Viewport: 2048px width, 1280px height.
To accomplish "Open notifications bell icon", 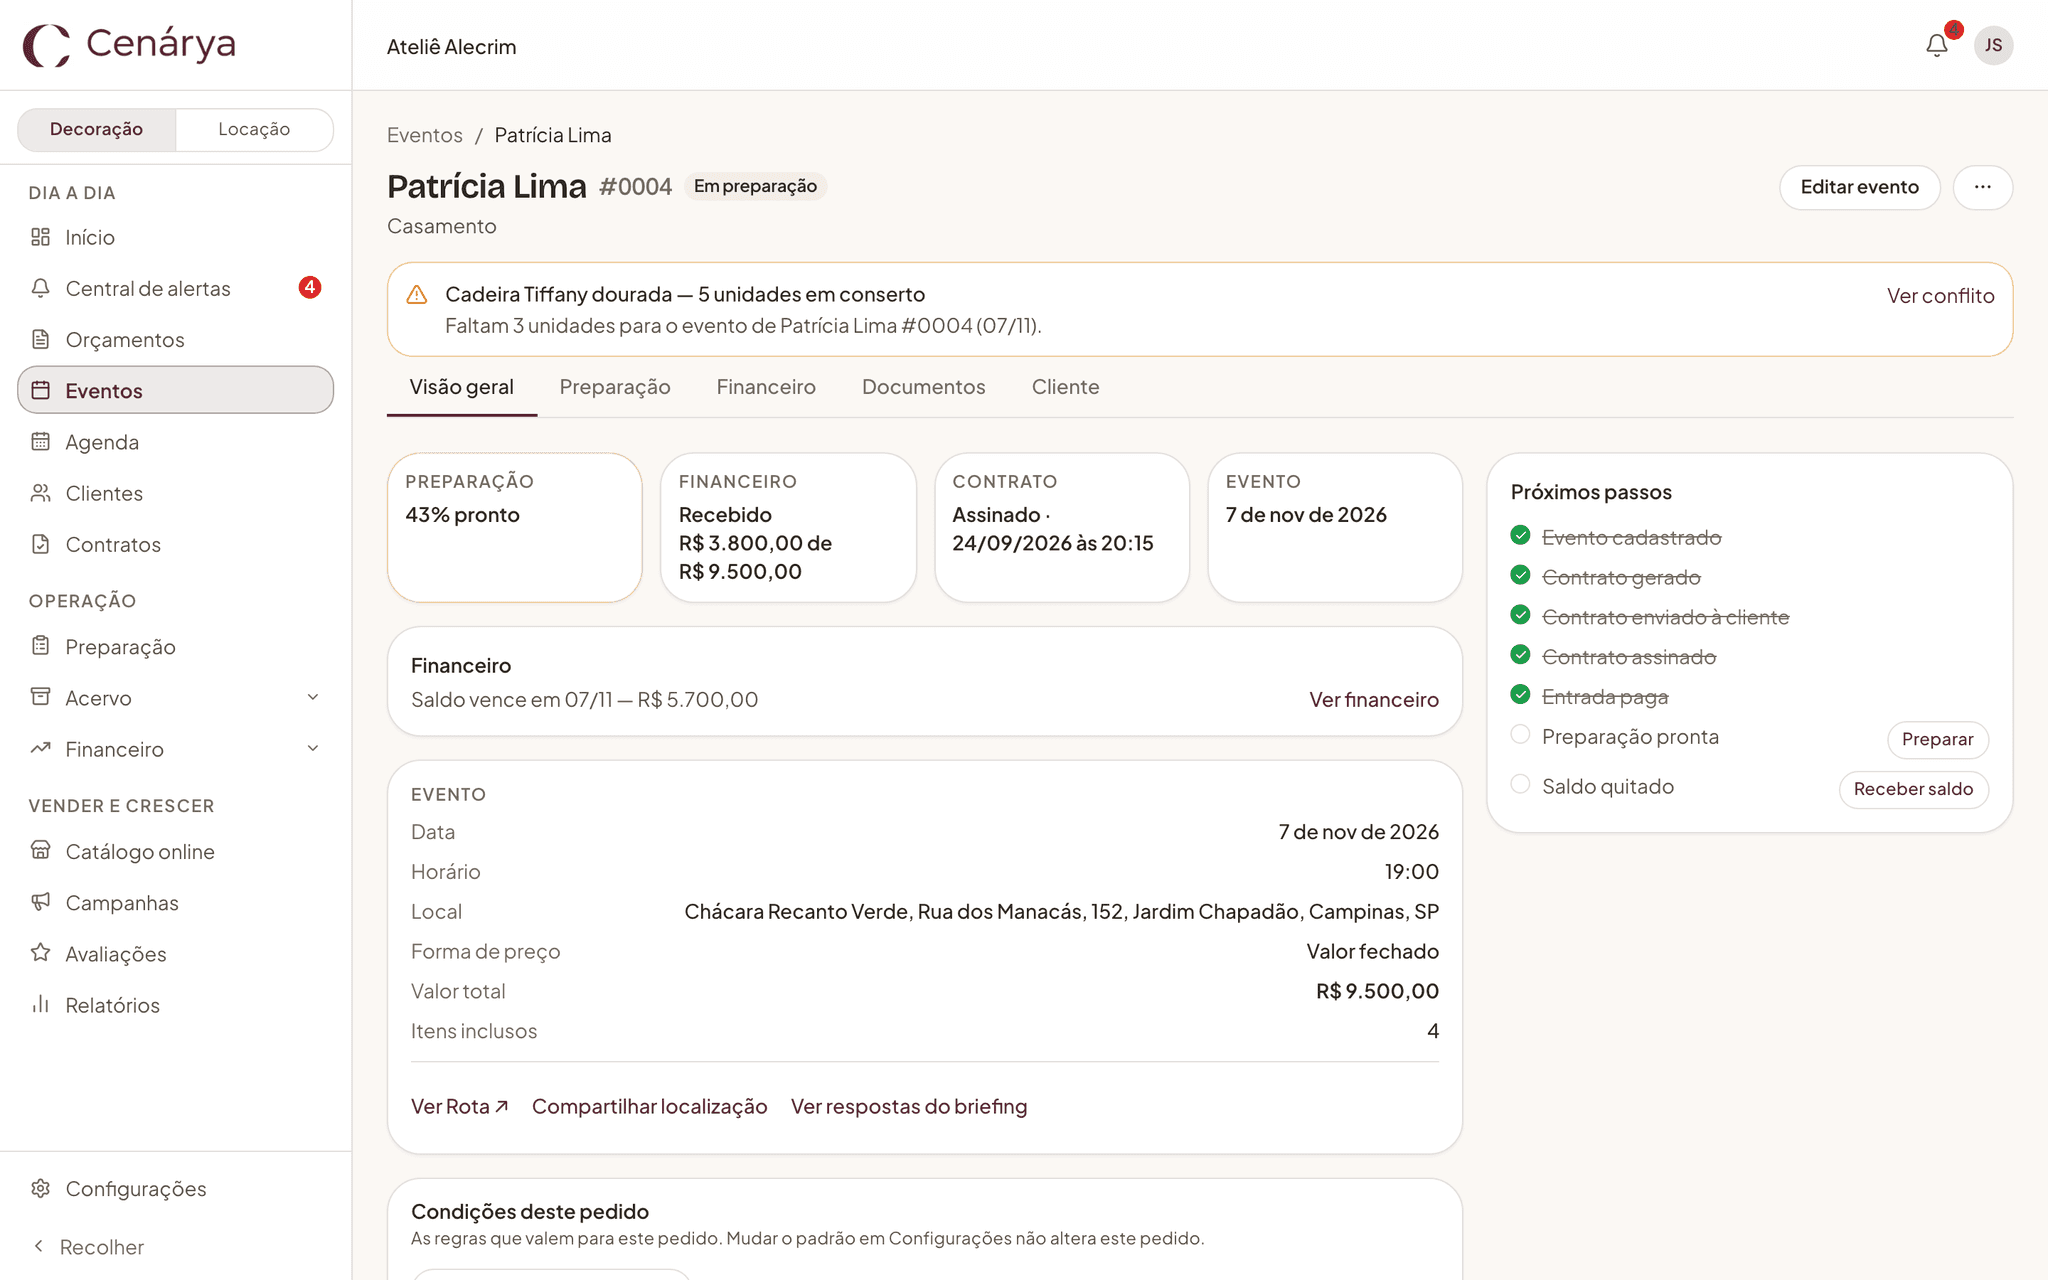I will click(x=1937, y=45).
